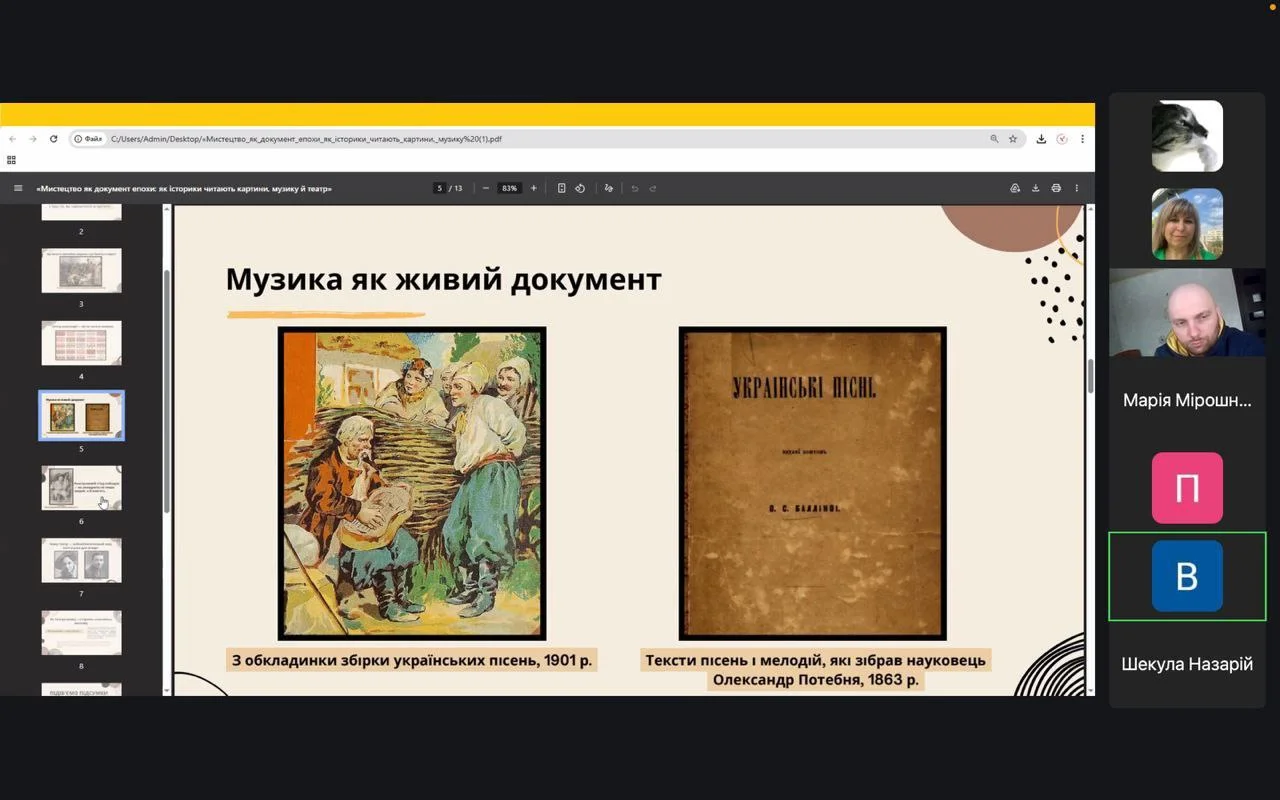Select participant tile with letter П
Image resolution: width=1280 pixels, height=800 pixels.
1187,488
